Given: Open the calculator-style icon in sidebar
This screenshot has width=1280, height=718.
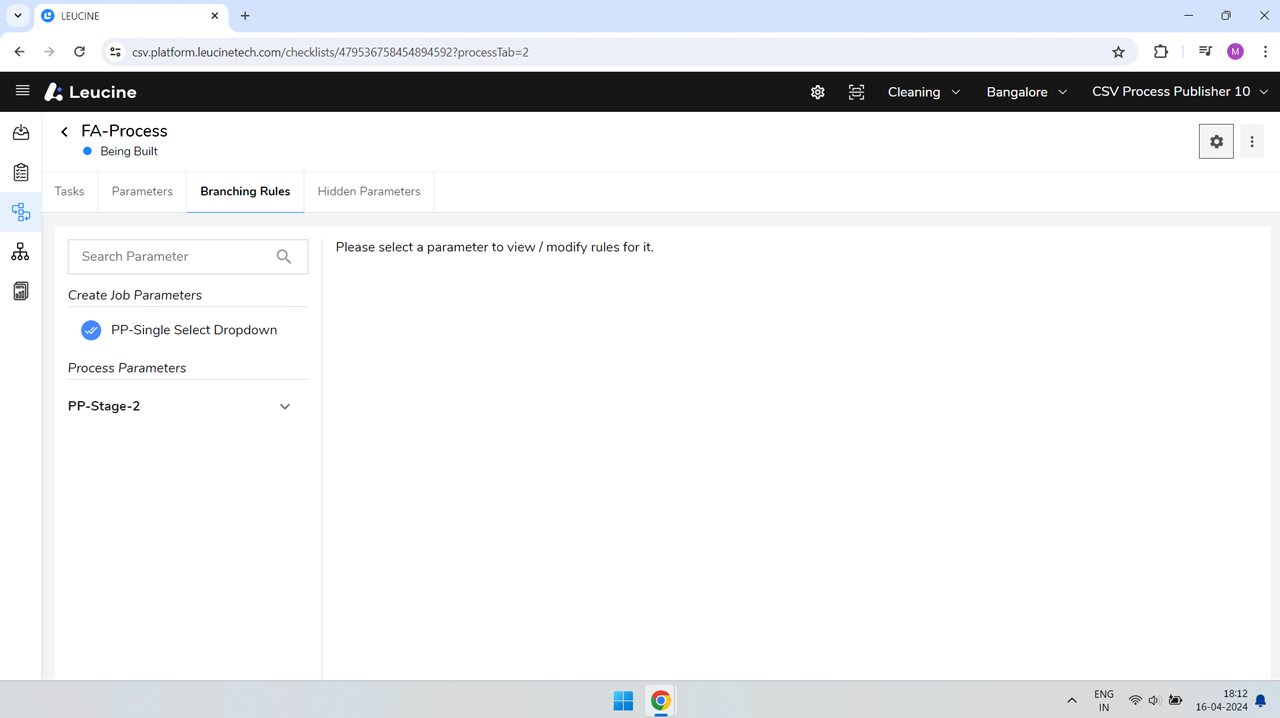Looking at the screenshot, I should tap(21, 291).
